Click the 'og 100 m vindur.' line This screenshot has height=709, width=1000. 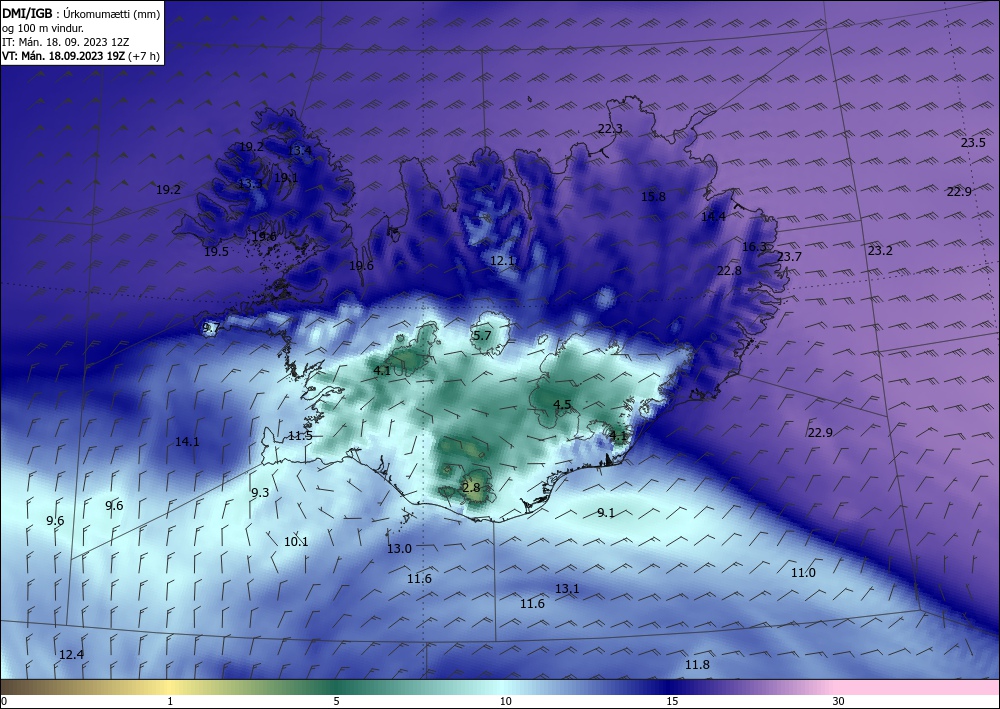[x=43, y=28]
